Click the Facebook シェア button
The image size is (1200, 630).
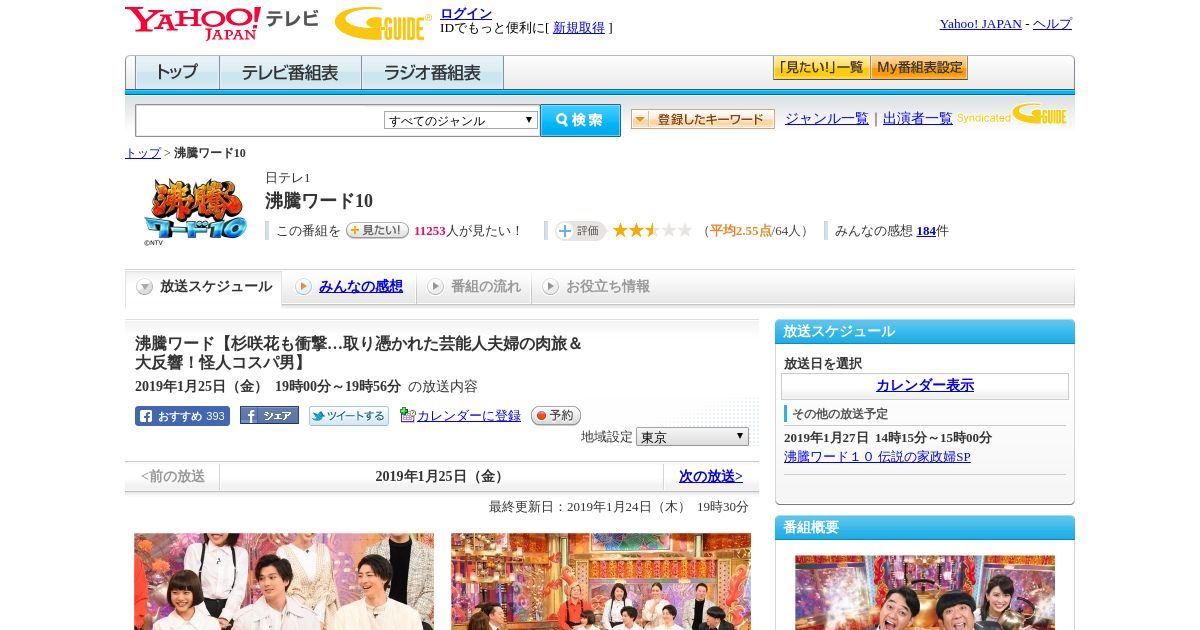tap(269, 416)
